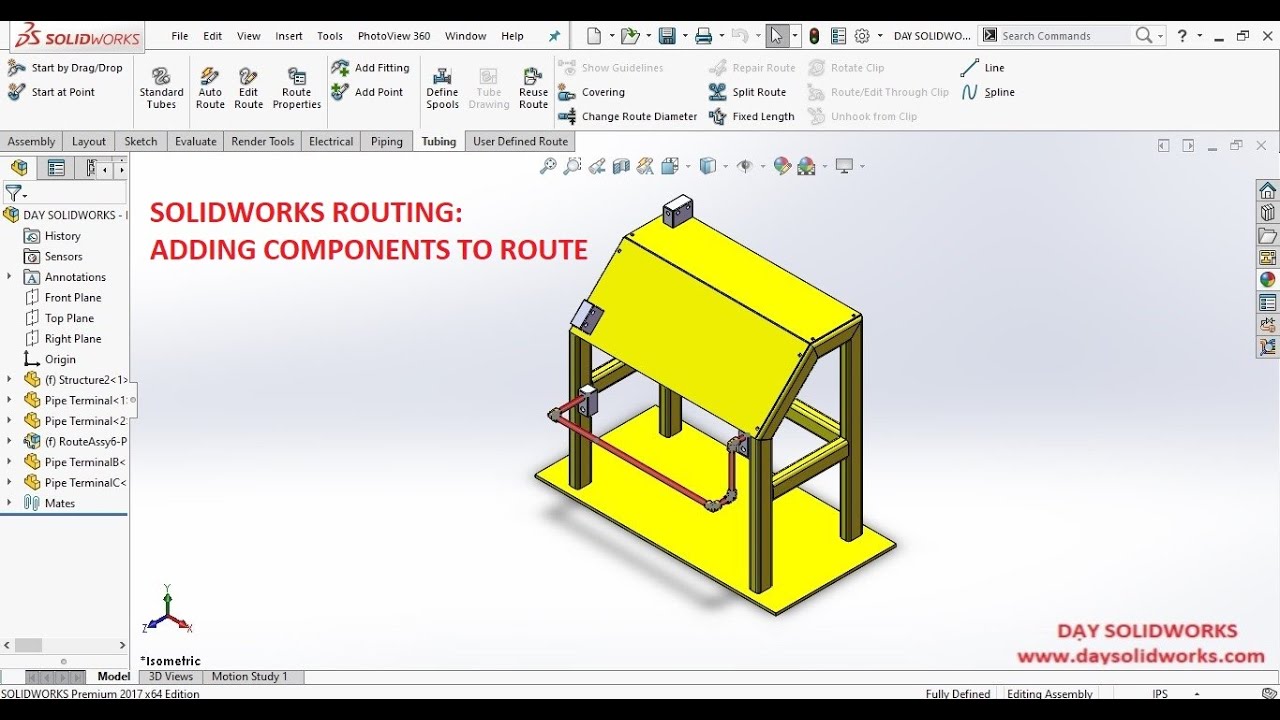Open the Appearances task pane tab
Viewport: 1280px width, 720px height.
(1268, 280)
